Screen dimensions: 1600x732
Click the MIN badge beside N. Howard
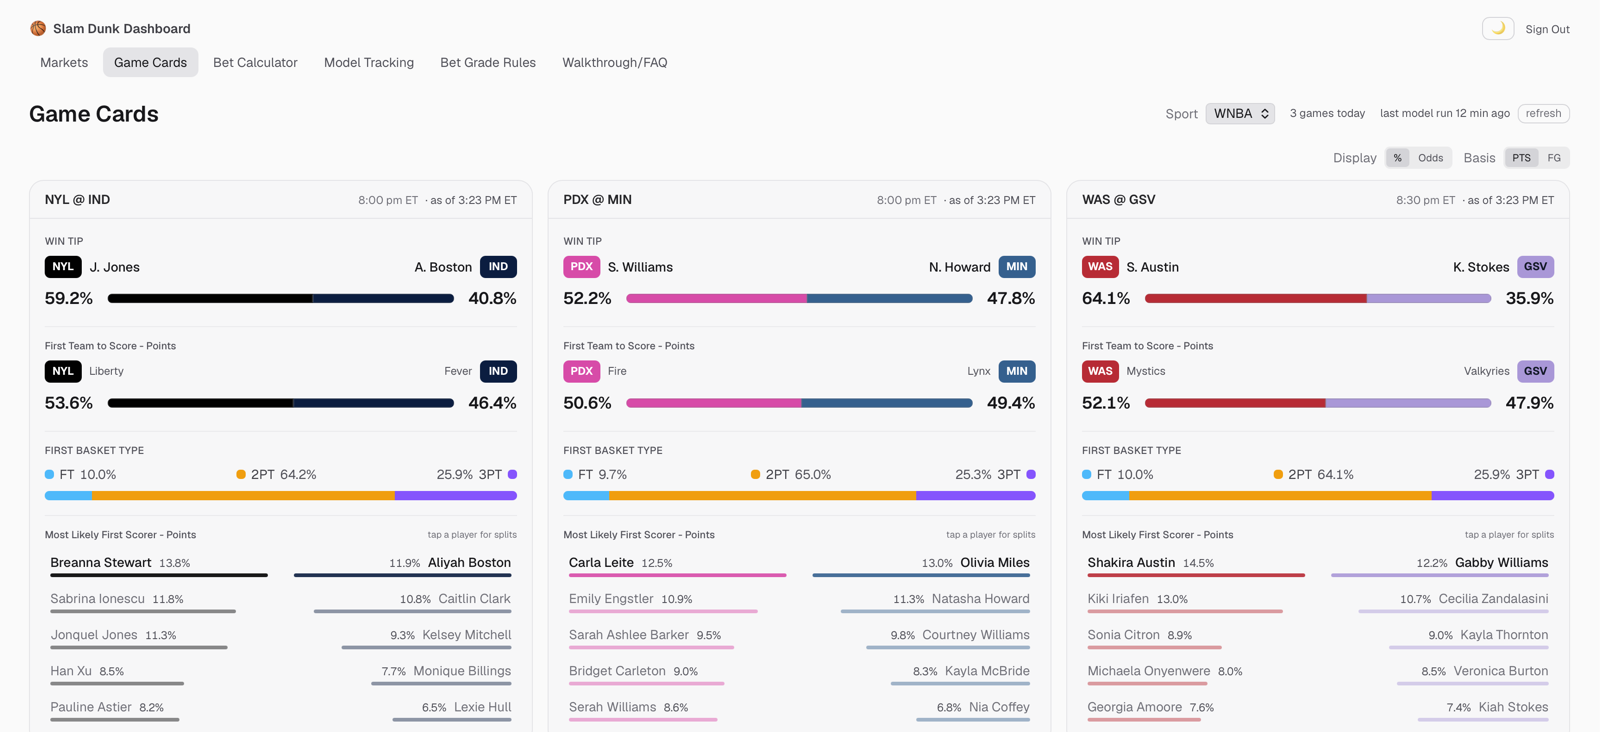[1017, 267]
